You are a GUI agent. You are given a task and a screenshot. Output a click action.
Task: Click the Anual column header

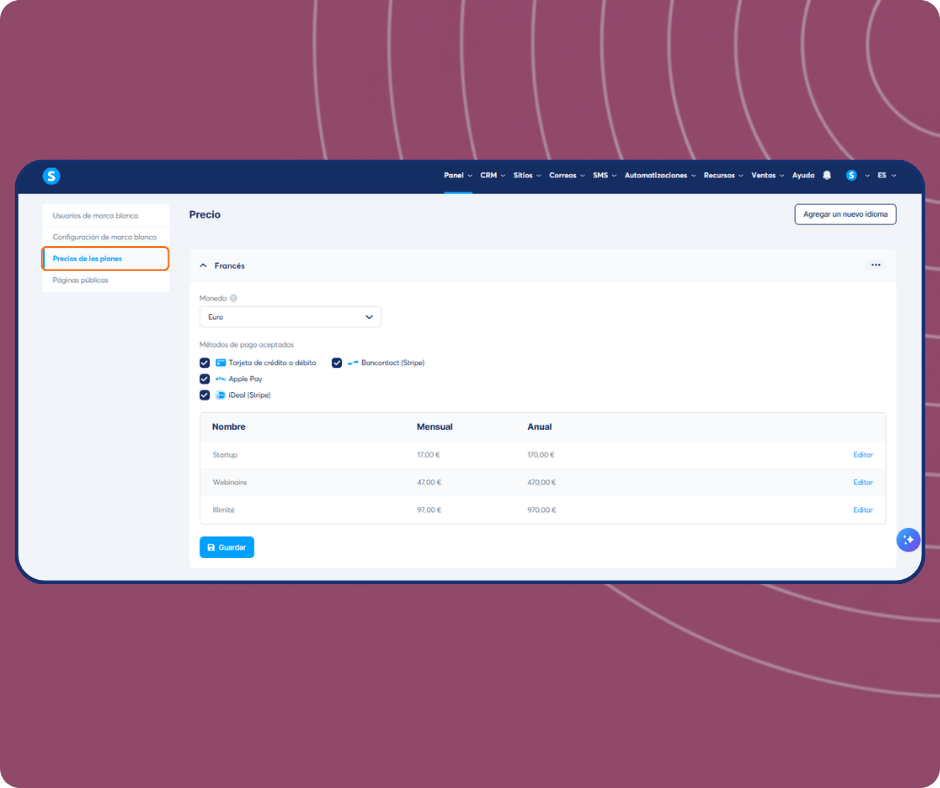540,426
